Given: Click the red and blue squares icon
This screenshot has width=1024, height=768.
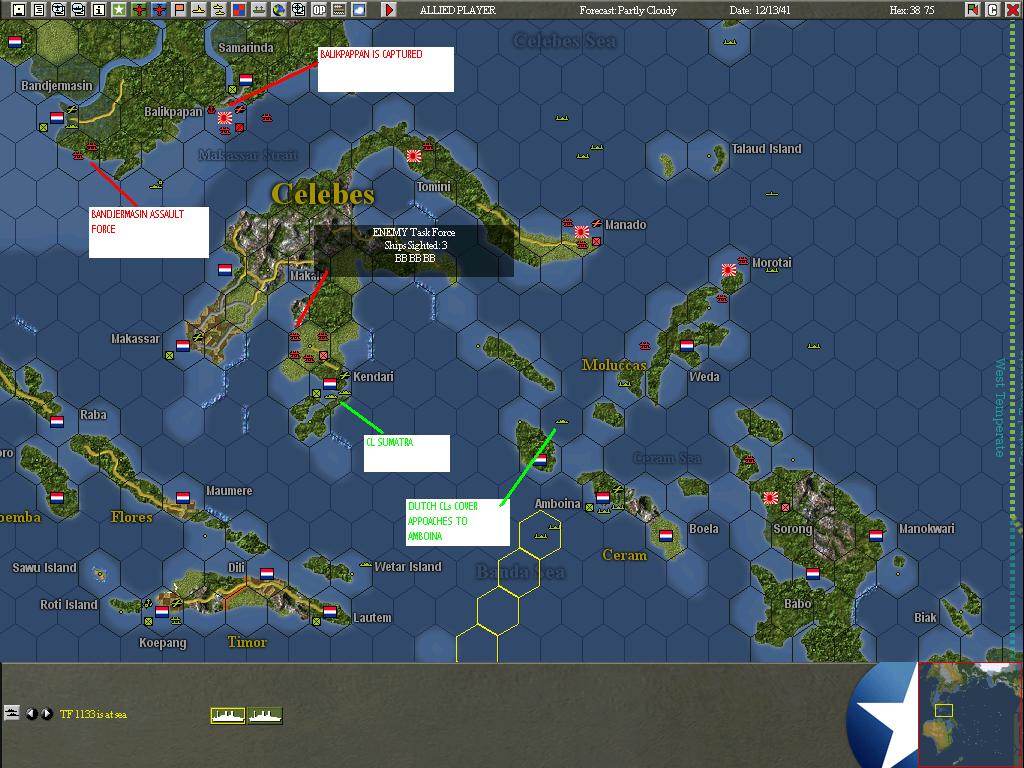Looking at the screenshot, I should point(238,9).
